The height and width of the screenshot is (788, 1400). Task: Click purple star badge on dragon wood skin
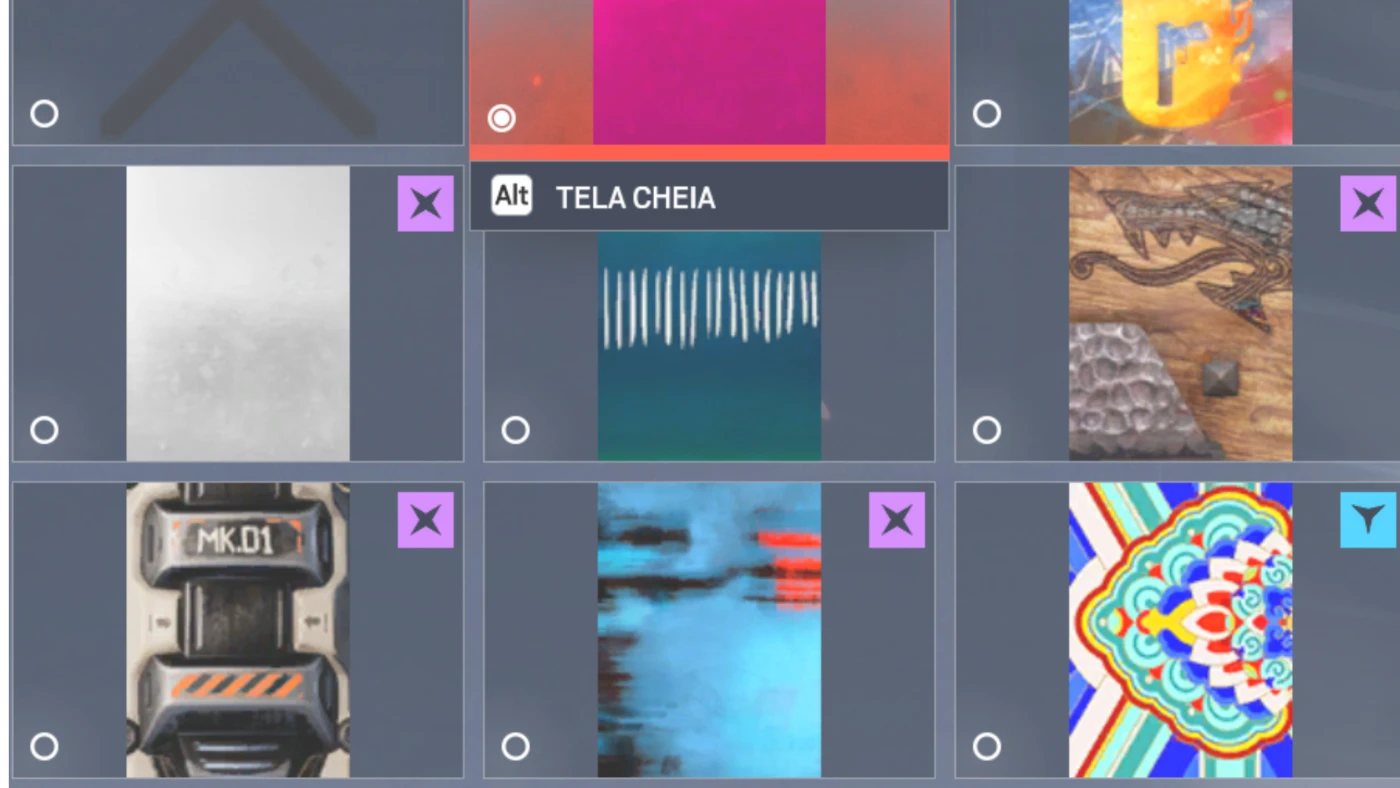(1368, 204)
